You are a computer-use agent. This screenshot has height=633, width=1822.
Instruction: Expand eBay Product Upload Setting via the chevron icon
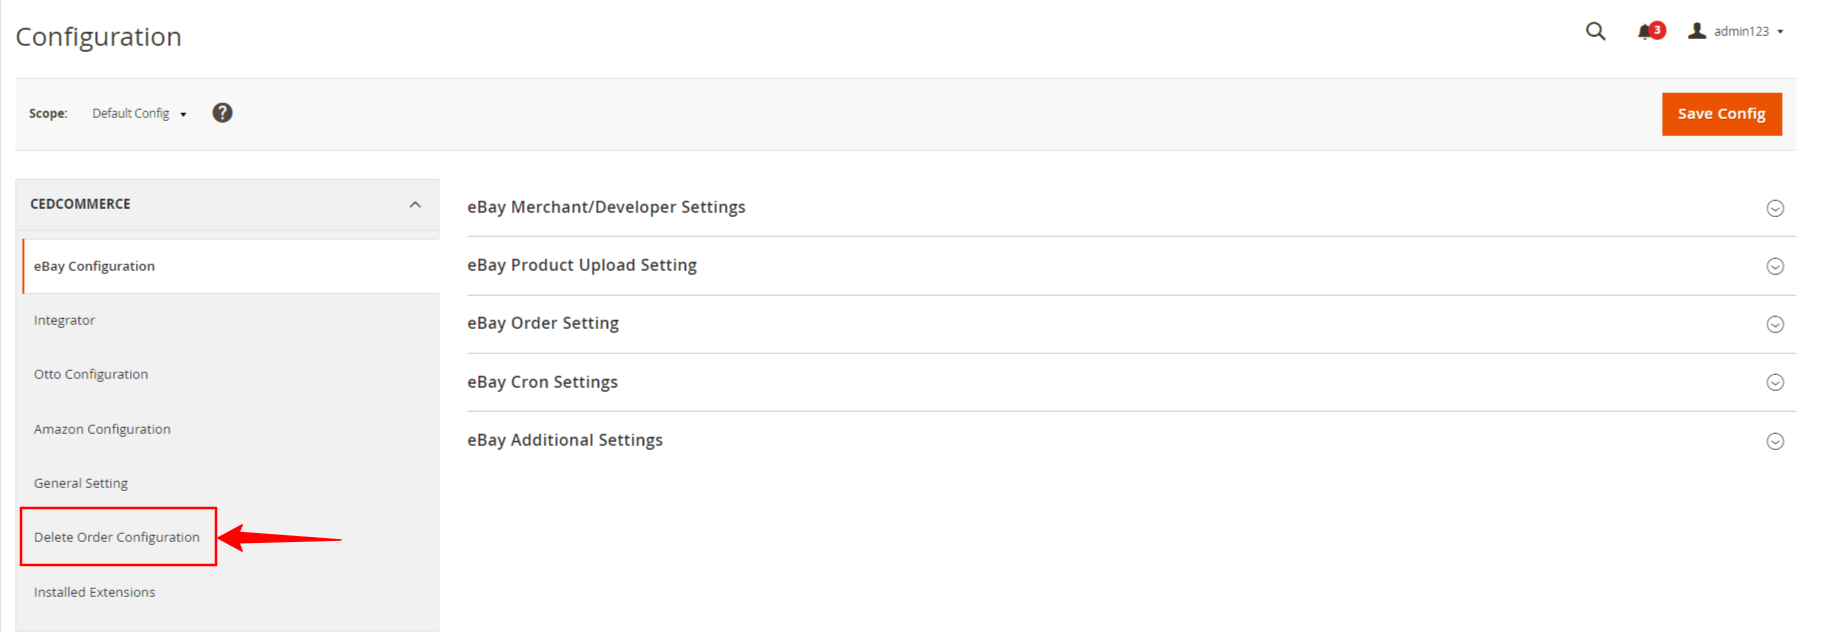pyautogui.click(x=1775, y=266)
